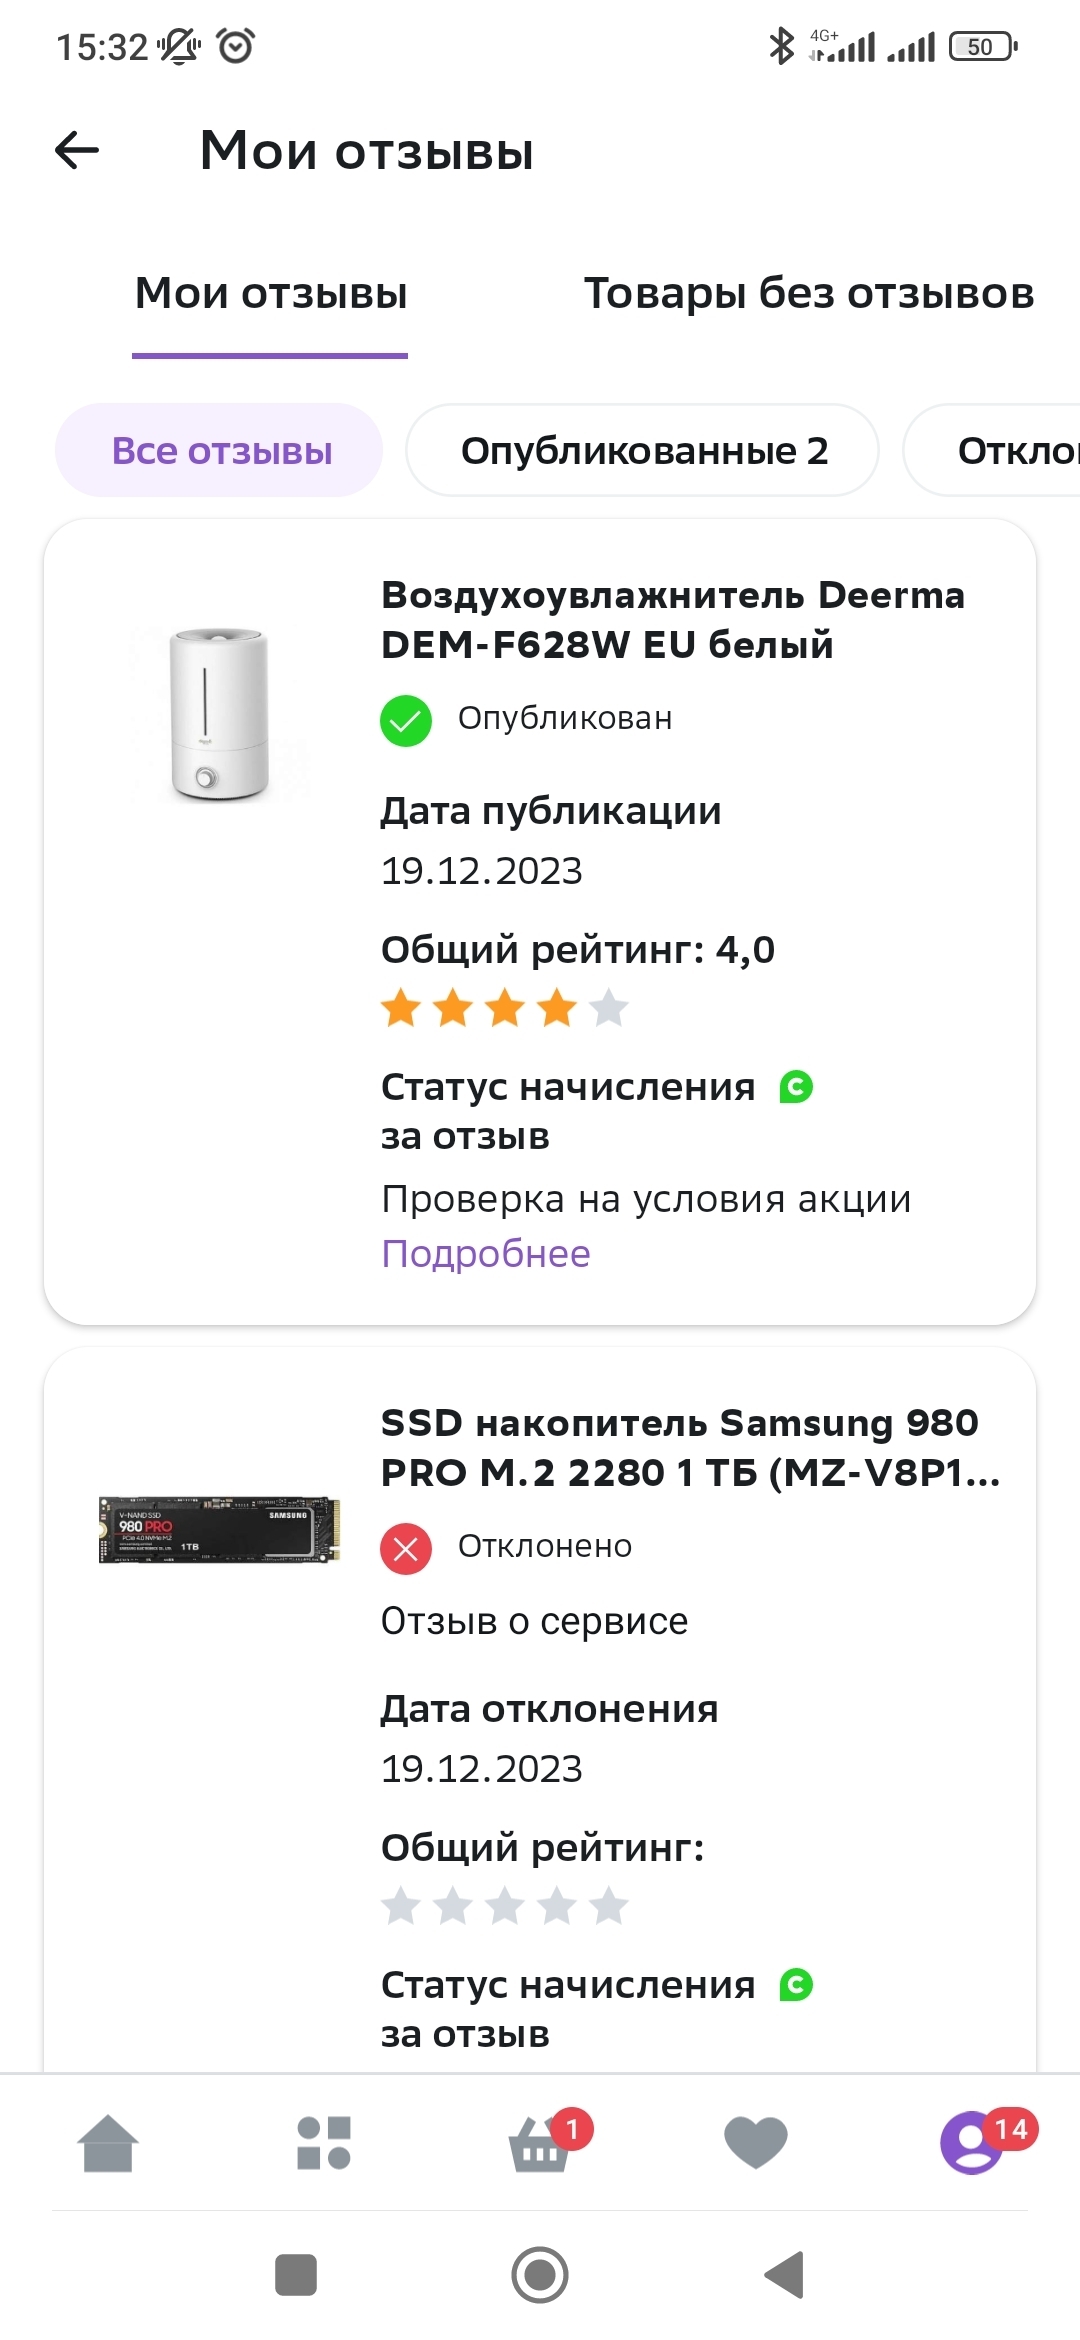1080x2340 pixels.
Task: Open the shopping cart icon
Action: coord(541,2146)
